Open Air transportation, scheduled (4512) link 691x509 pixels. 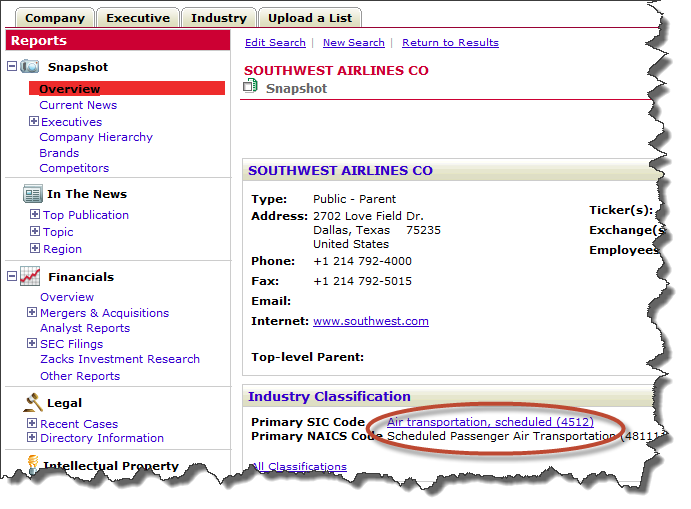[490, 422]
